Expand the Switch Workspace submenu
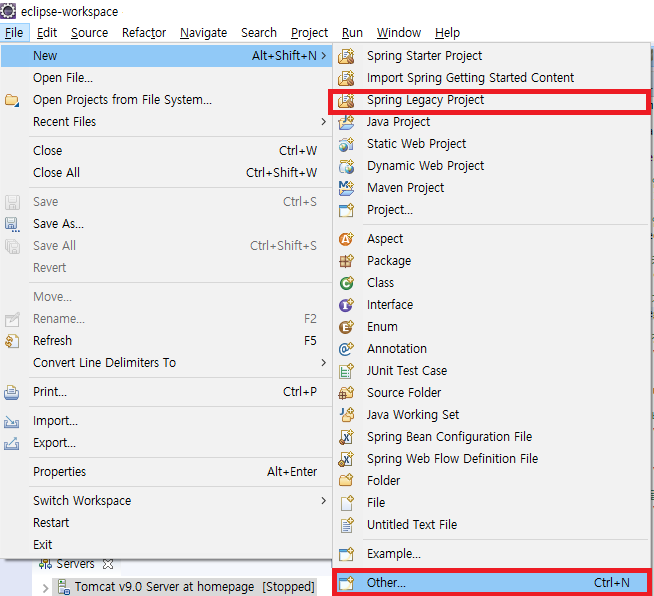 coord(324,500)
